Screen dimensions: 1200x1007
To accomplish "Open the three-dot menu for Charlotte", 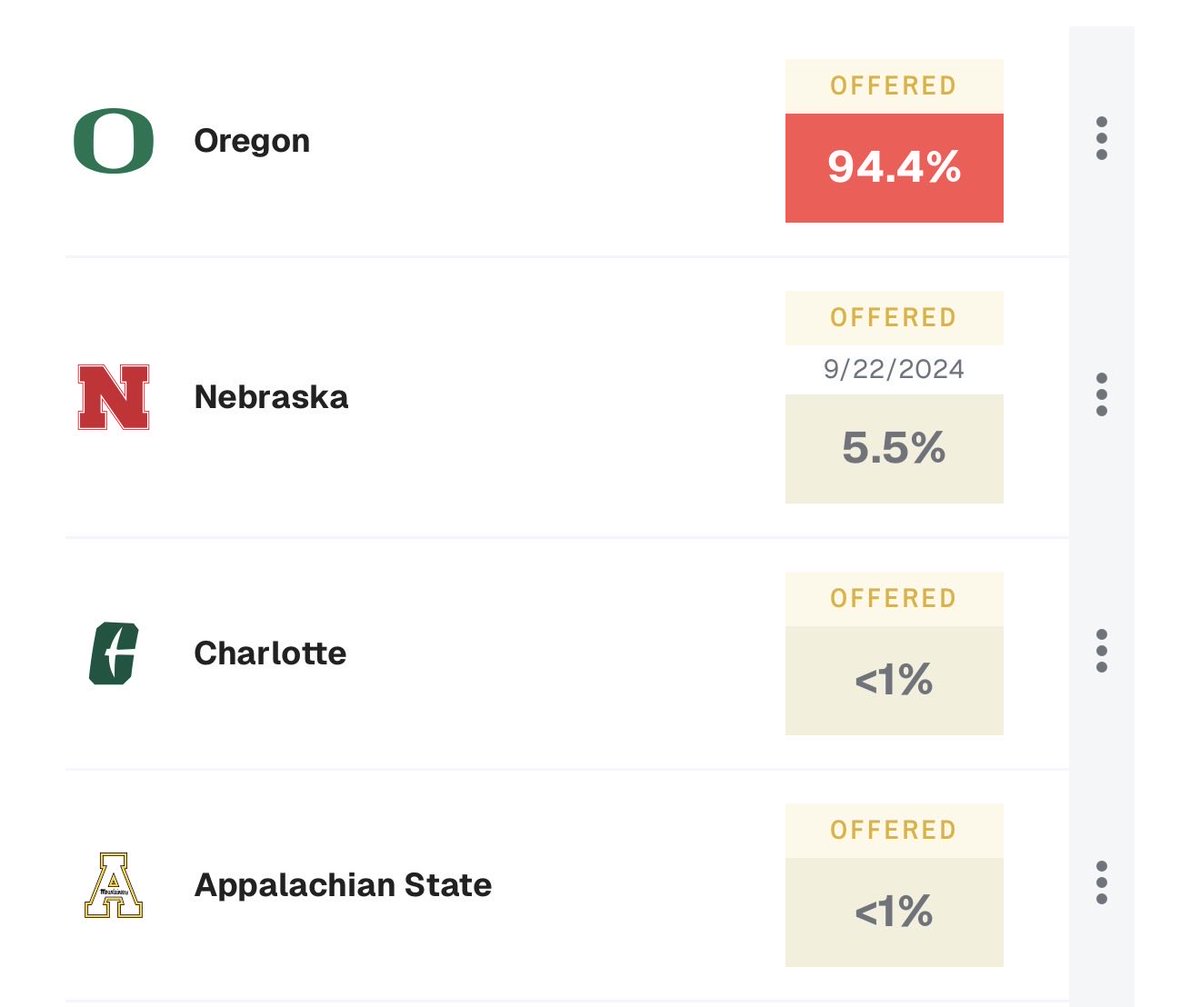I will pyautogui.click(x=1101, y=651).
